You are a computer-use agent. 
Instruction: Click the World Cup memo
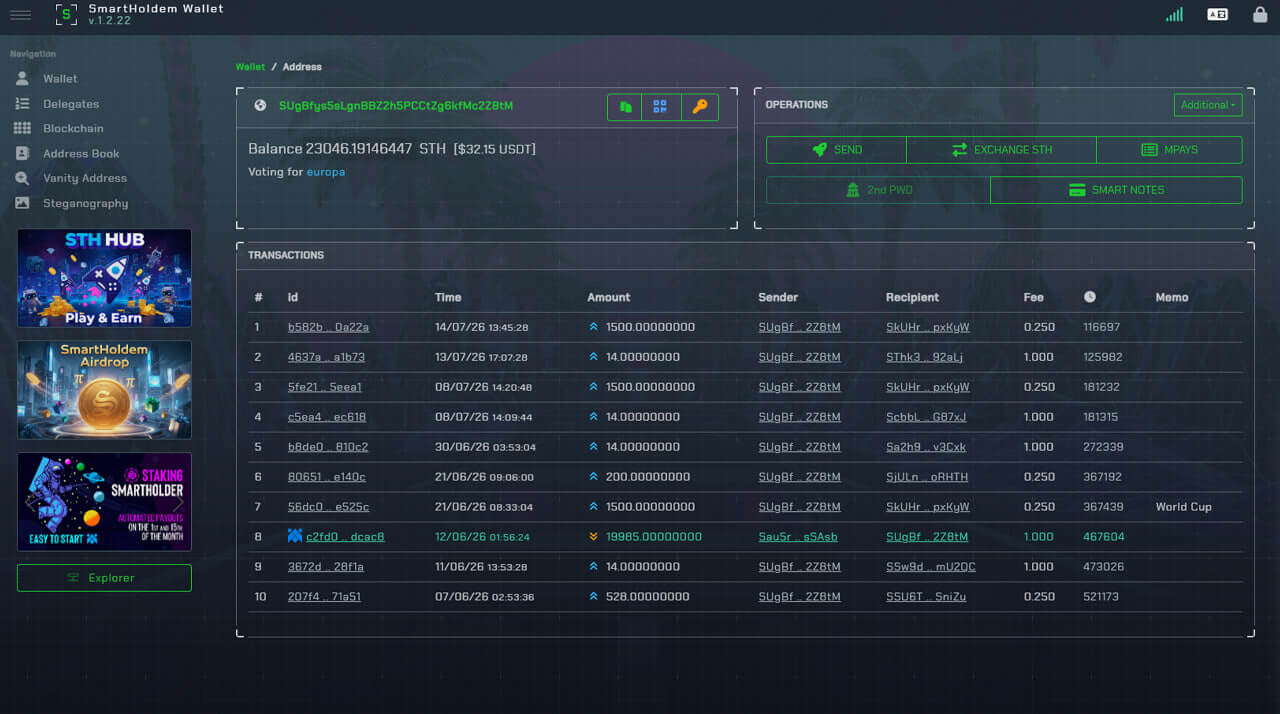pos(1183,507)
